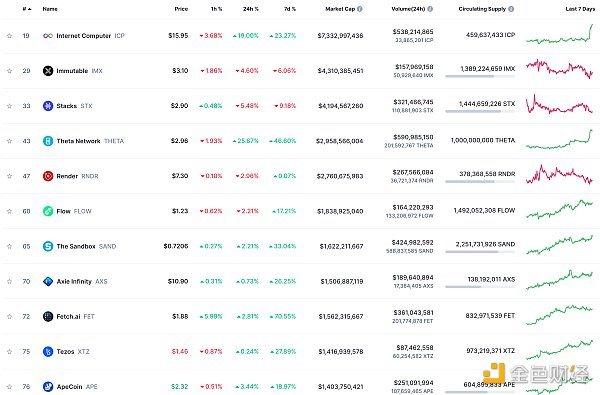Click the Stacks STX logo icon
Image resolution: width=600 pixels, height=395 pixels.
(x=48, y=106)
